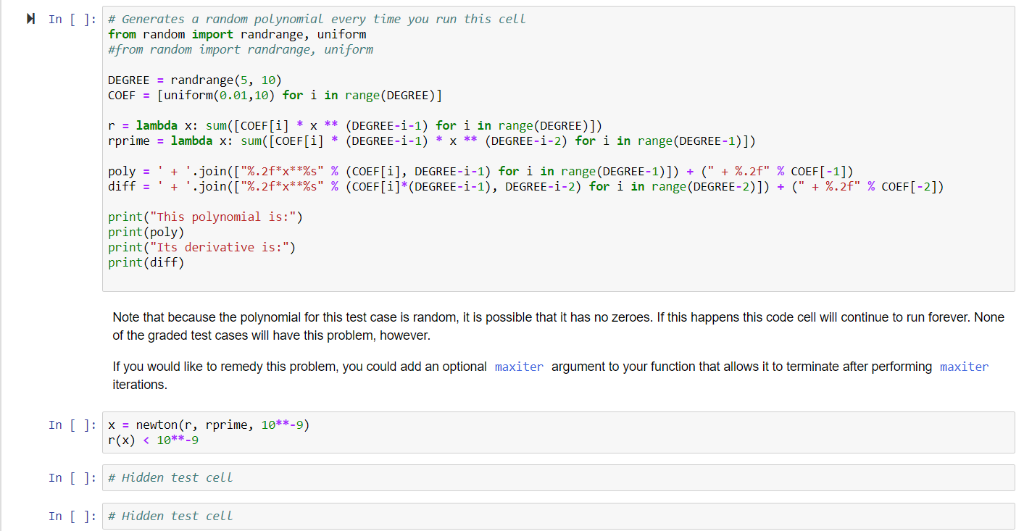Viewport: 1024px width, 531px height.
Task: Click the poly string join line
Action: (480, 172)
